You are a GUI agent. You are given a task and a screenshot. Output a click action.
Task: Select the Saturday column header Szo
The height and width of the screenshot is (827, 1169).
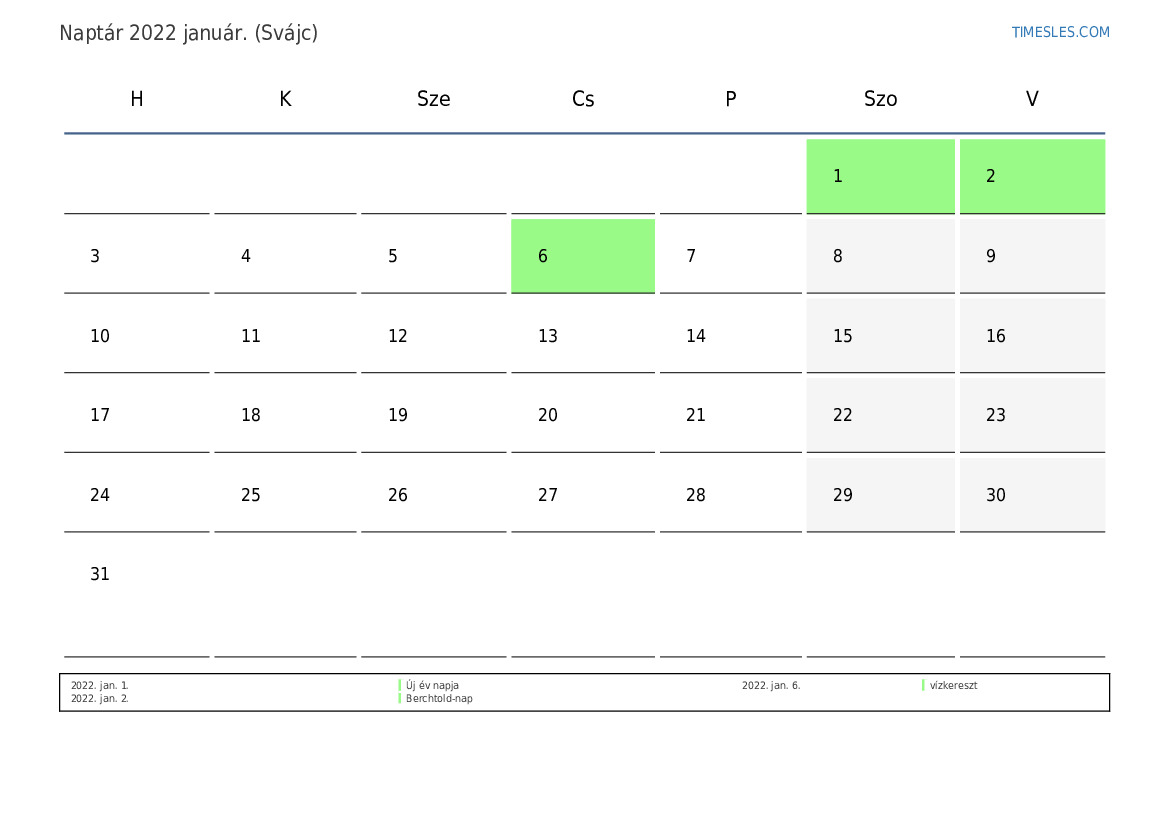click(x=880, y=99)
